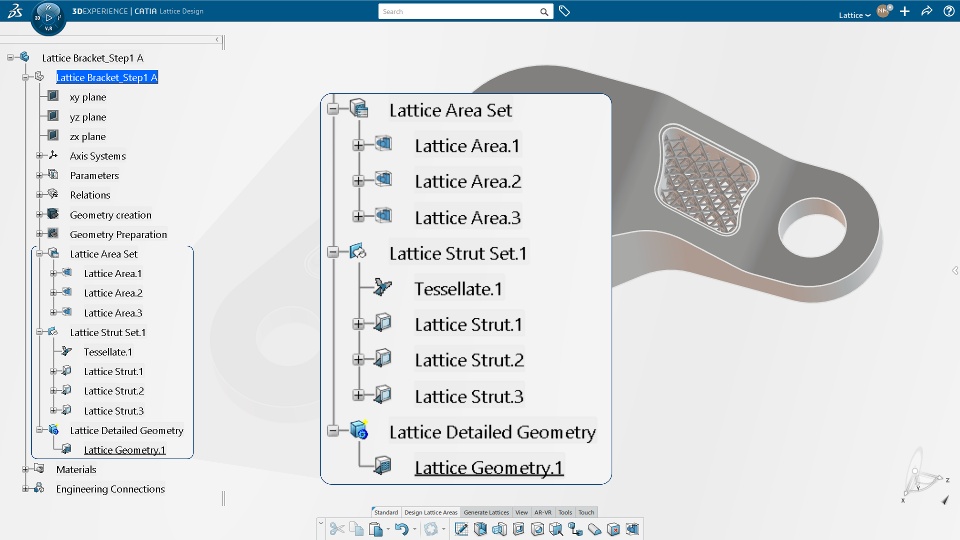Select the Positioned Sketch tool icon

click(x=461, y=529)
